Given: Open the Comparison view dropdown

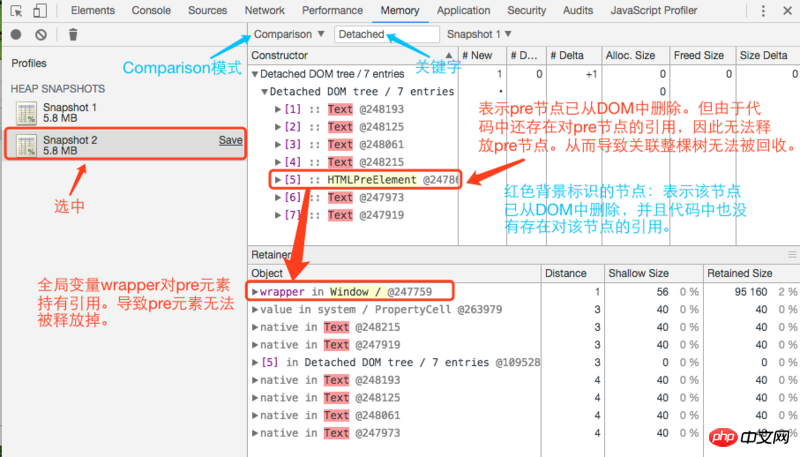Looking at the screenshot, I should 289,34.
